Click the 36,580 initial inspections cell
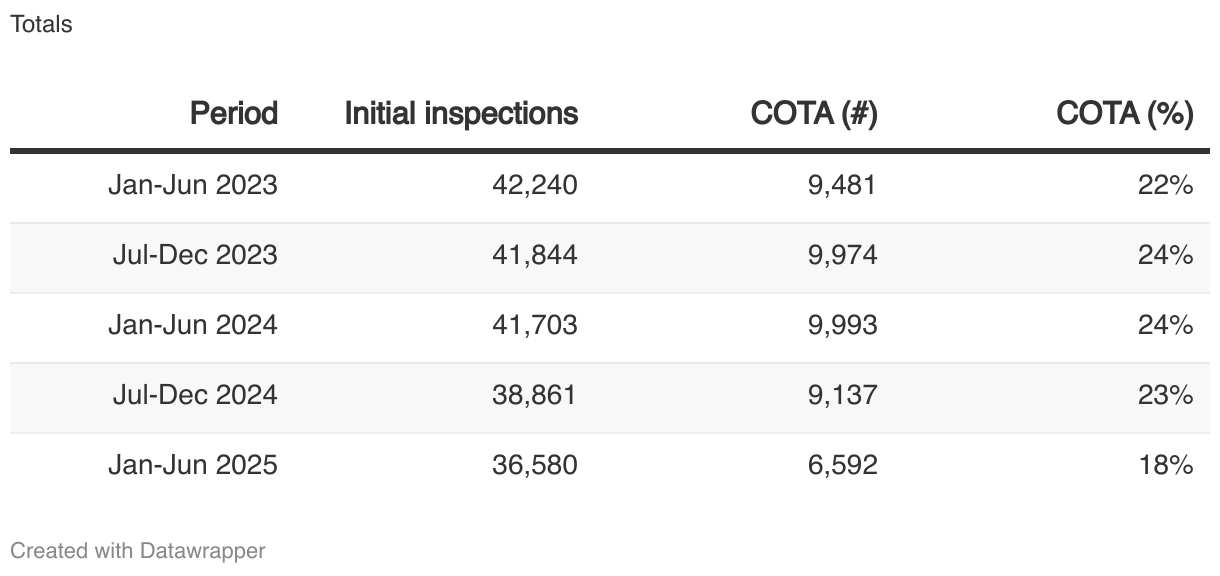1220x576 pixels. point(535,466)
